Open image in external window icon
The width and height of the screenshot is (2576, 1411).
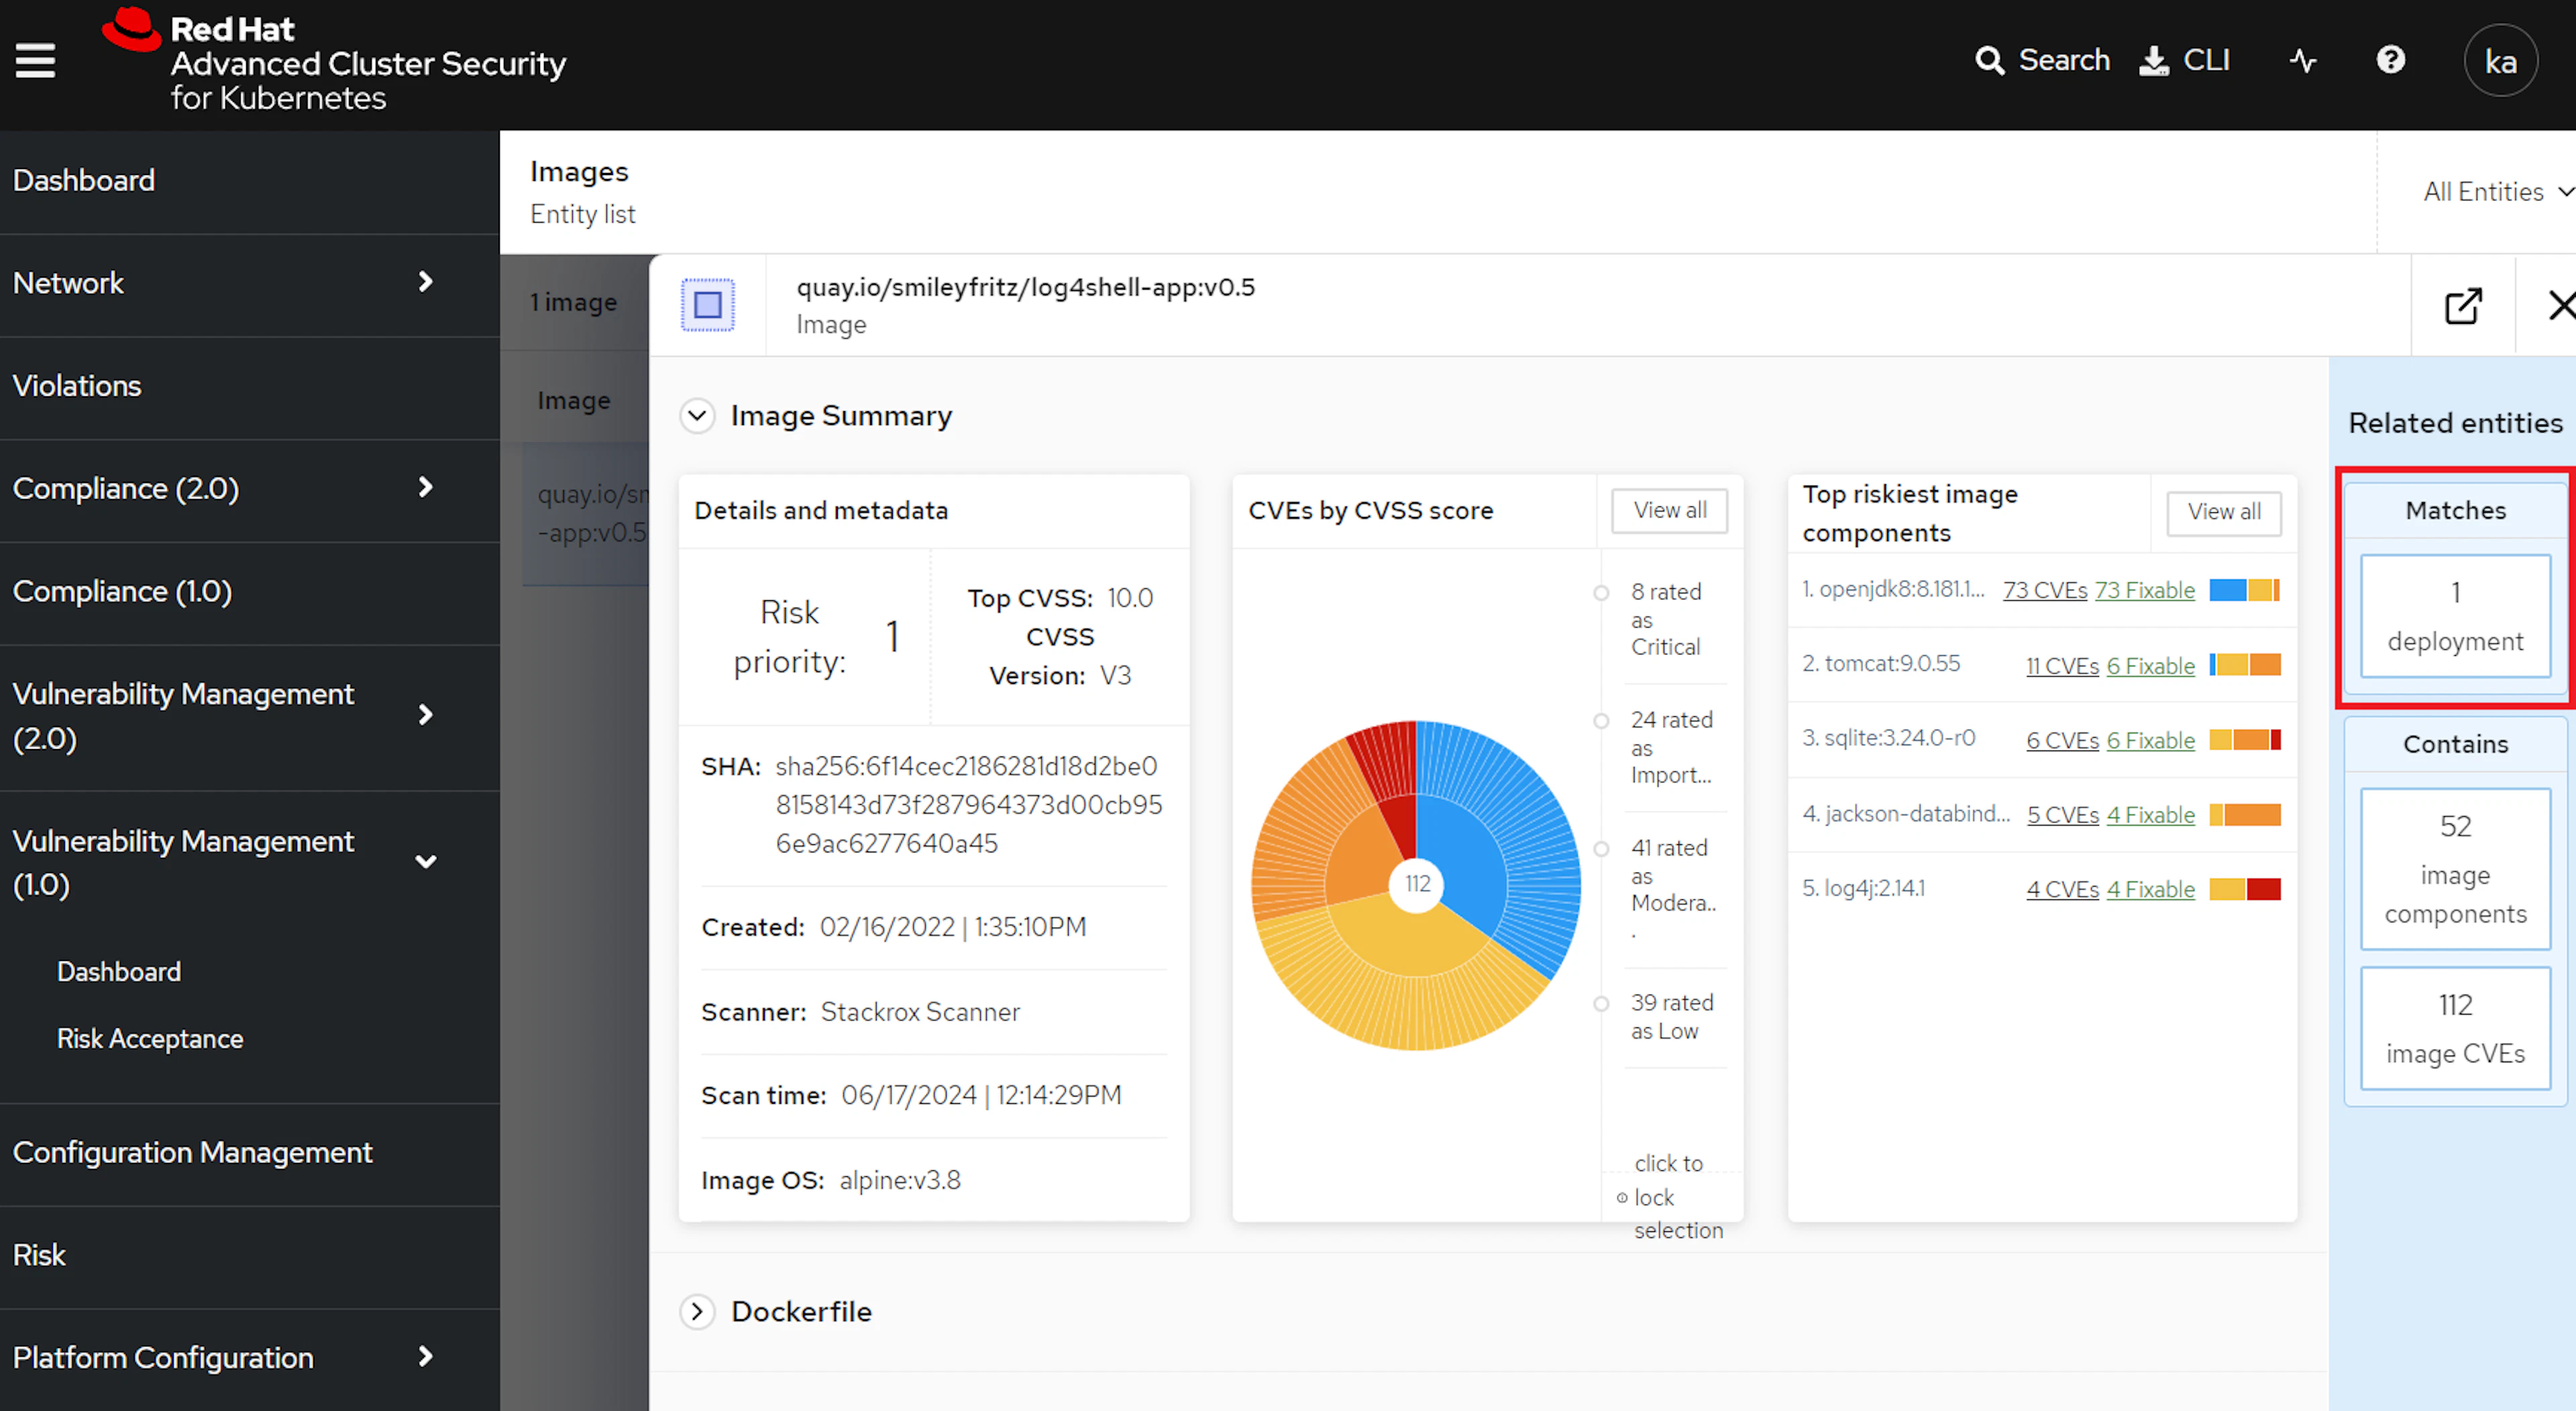[2463, 306]
